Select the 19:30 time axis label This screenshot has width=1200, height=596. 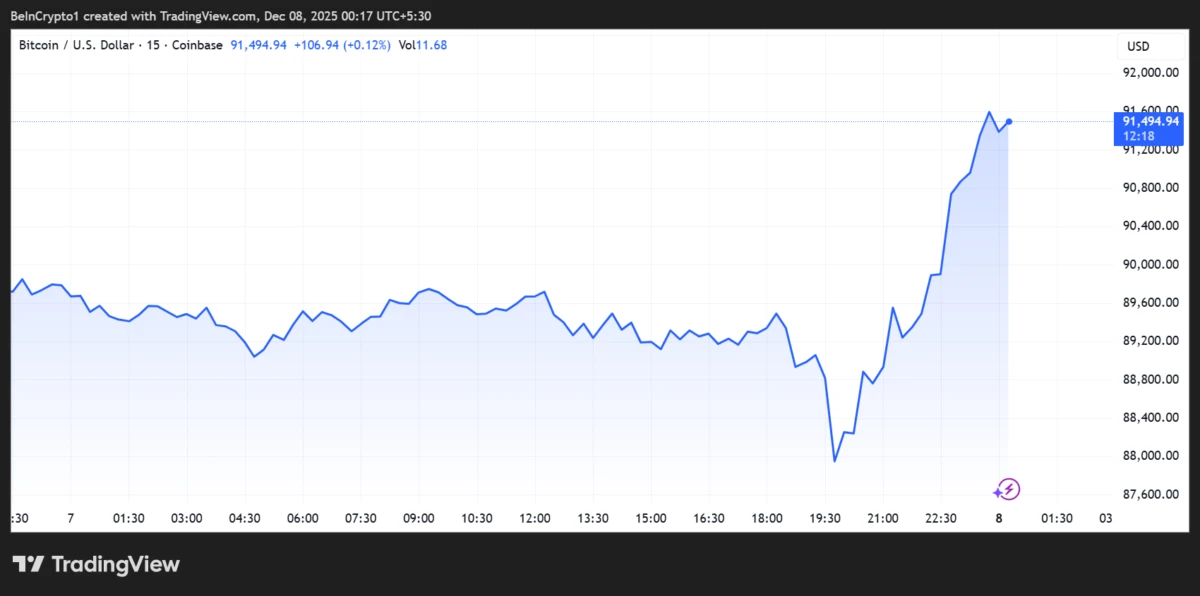coord(825,518)
